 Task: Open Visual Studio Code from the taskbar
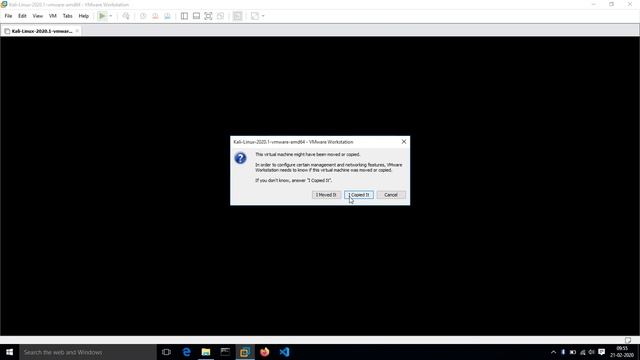tap(284, 352)
